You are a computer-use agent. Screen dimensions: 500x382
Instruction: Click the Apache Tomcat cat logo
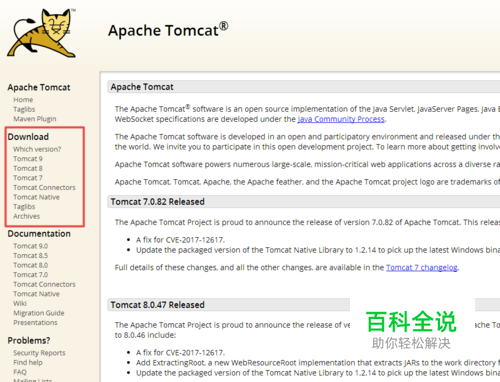(41, 33)
